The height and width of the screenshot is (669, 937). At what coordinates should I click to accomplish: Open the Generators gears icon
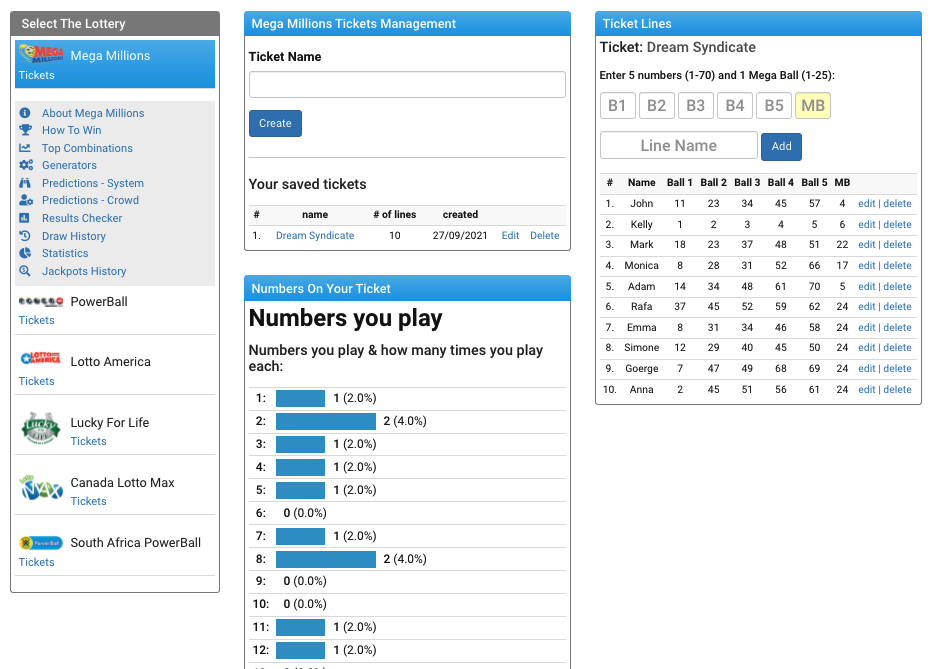(x=27, y=165)
